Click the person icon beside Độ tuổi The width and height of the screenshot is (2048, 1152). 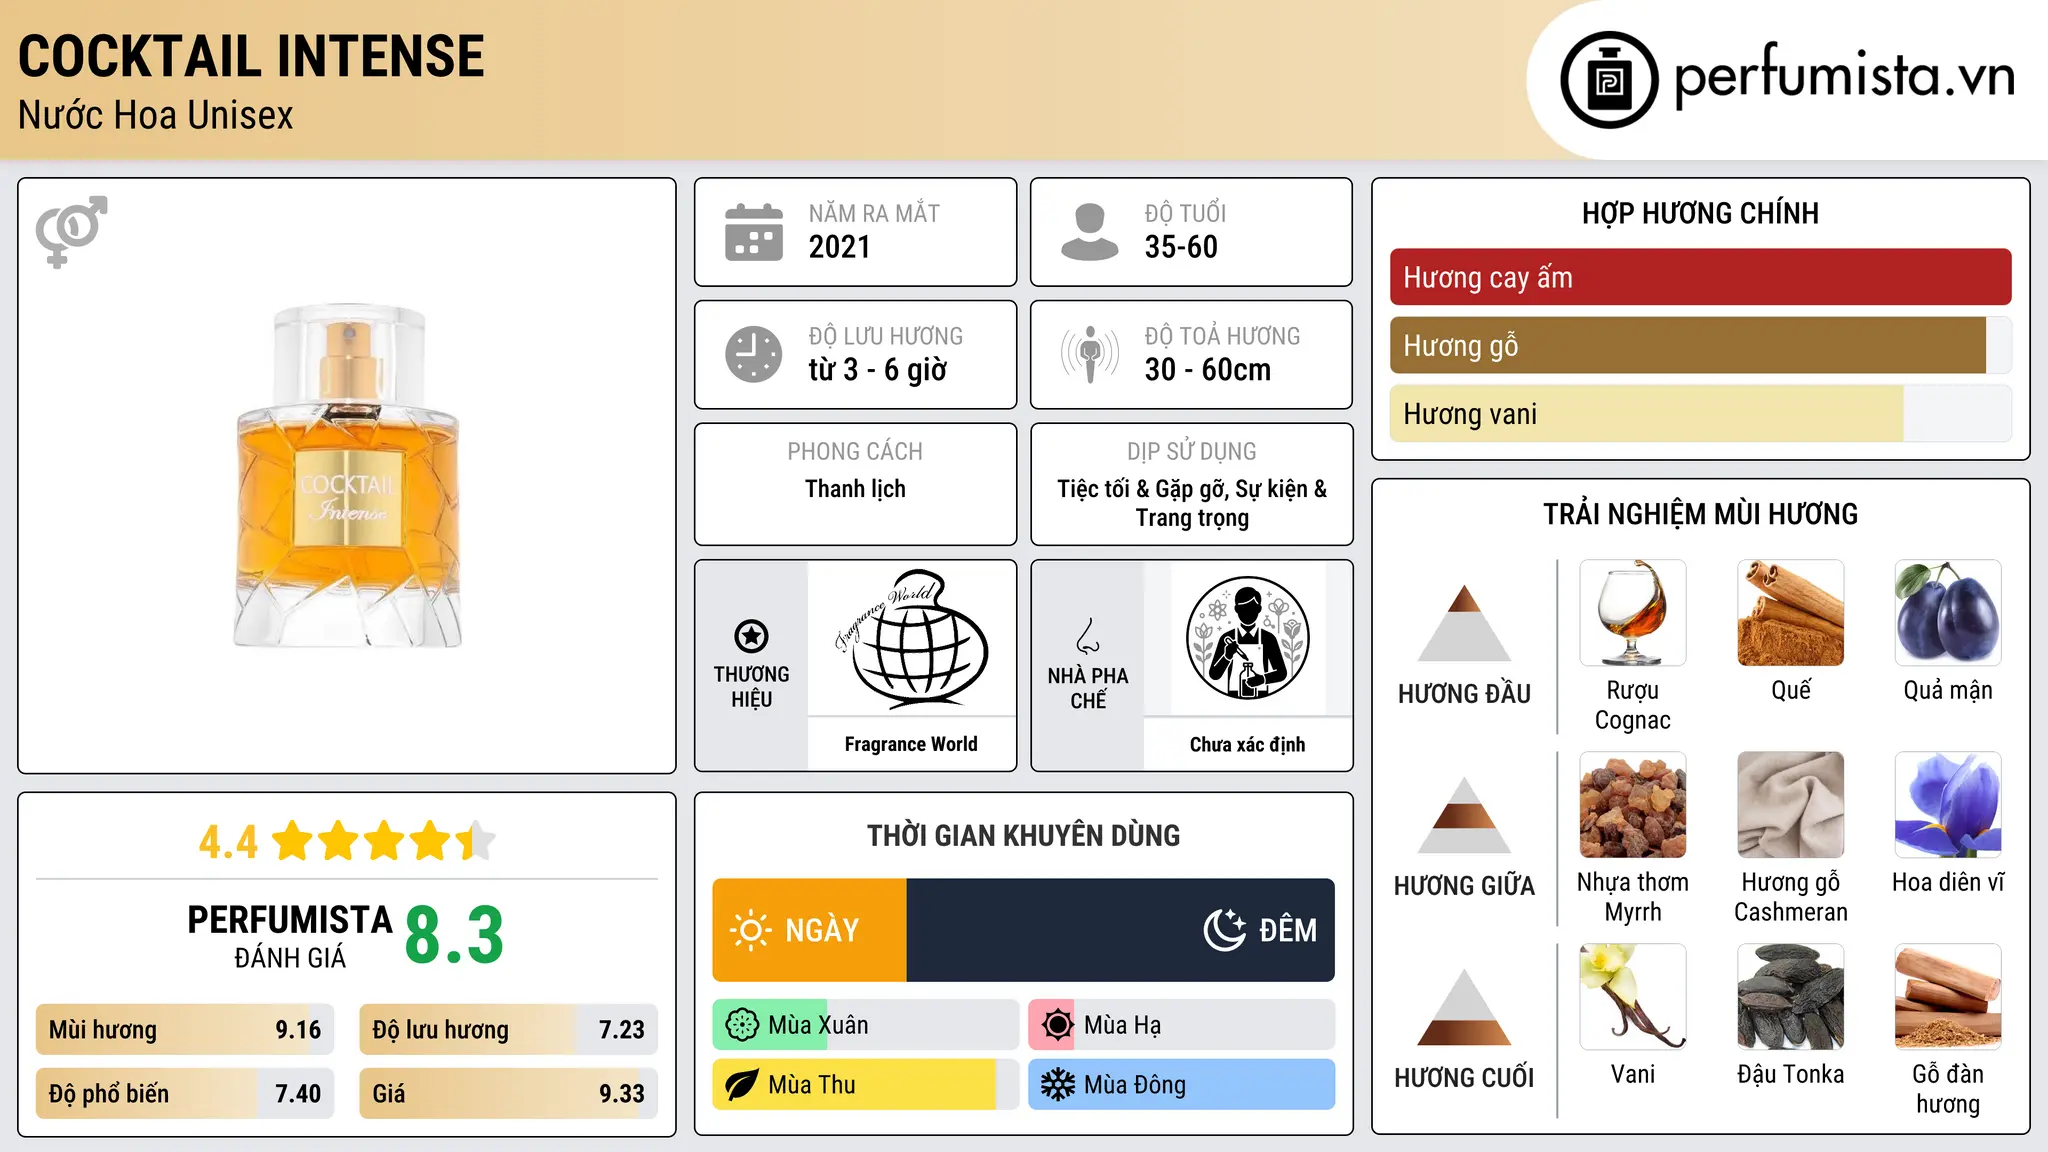(x=1090, y=232)
